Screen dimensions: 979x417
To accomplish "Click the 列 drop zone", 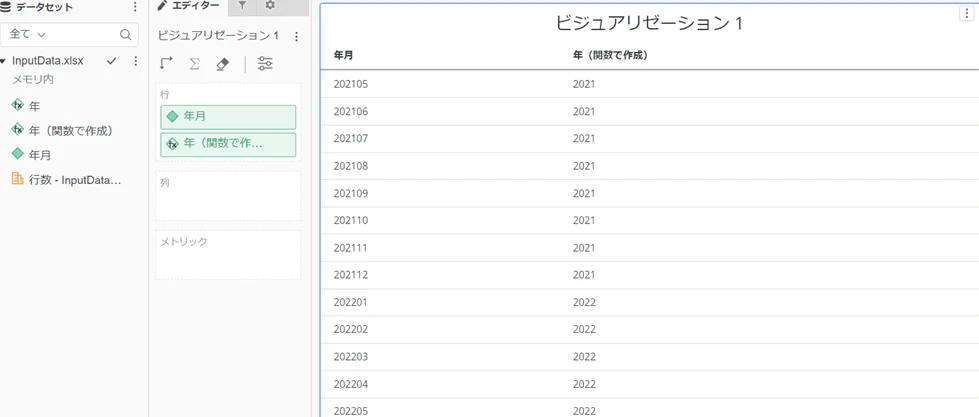I will (228, 195).
